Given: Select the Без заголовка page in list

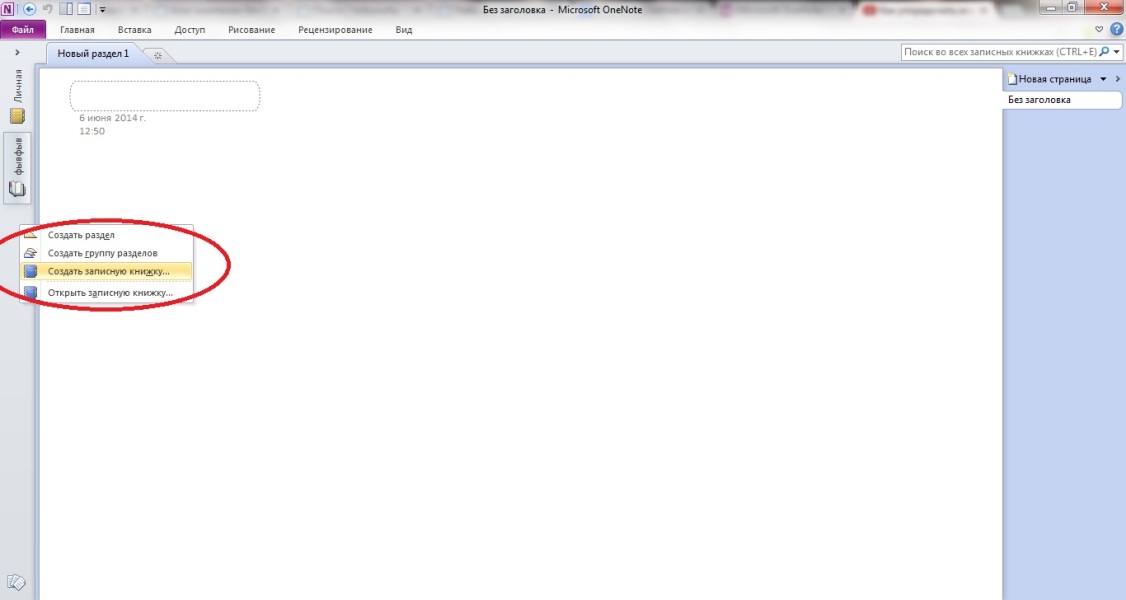Looking at the screenshot, I should coord(1062,100).
